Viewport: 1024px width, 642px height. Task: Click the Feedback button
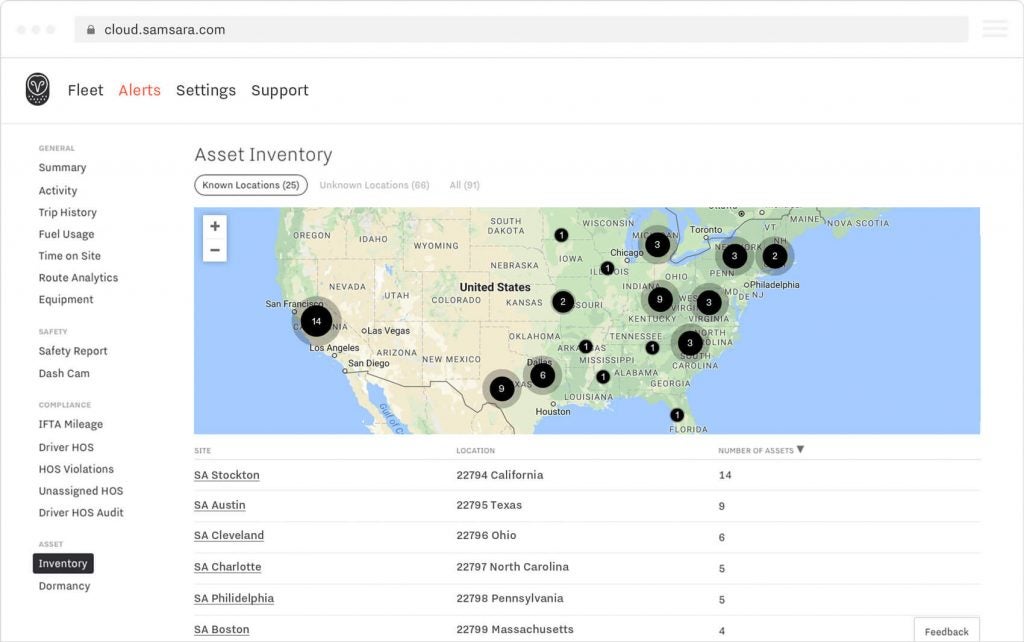point(946,631)
